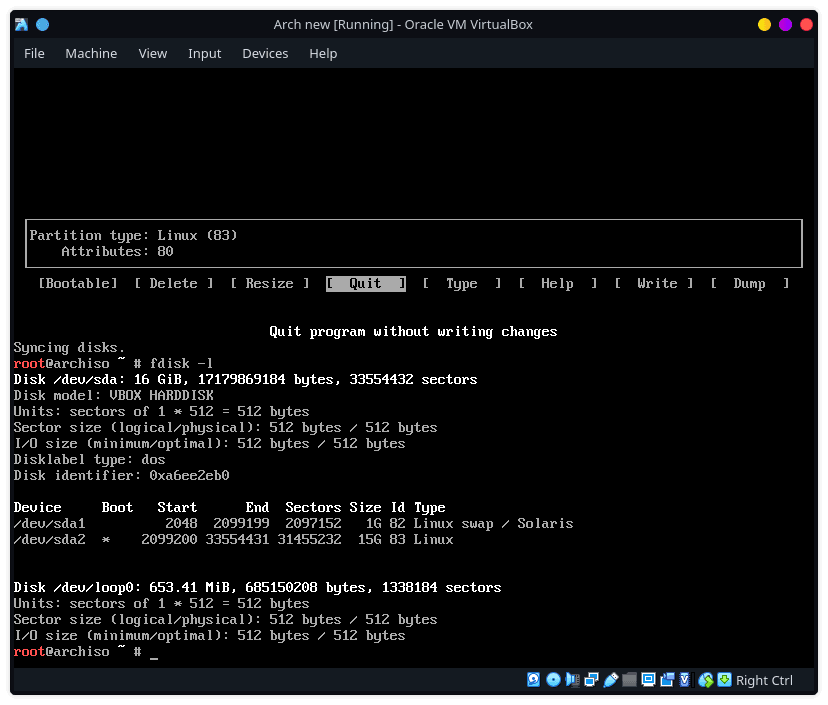Toggle the mouse integration status icon
828x705 pixels.
click(x=705, y=680)
